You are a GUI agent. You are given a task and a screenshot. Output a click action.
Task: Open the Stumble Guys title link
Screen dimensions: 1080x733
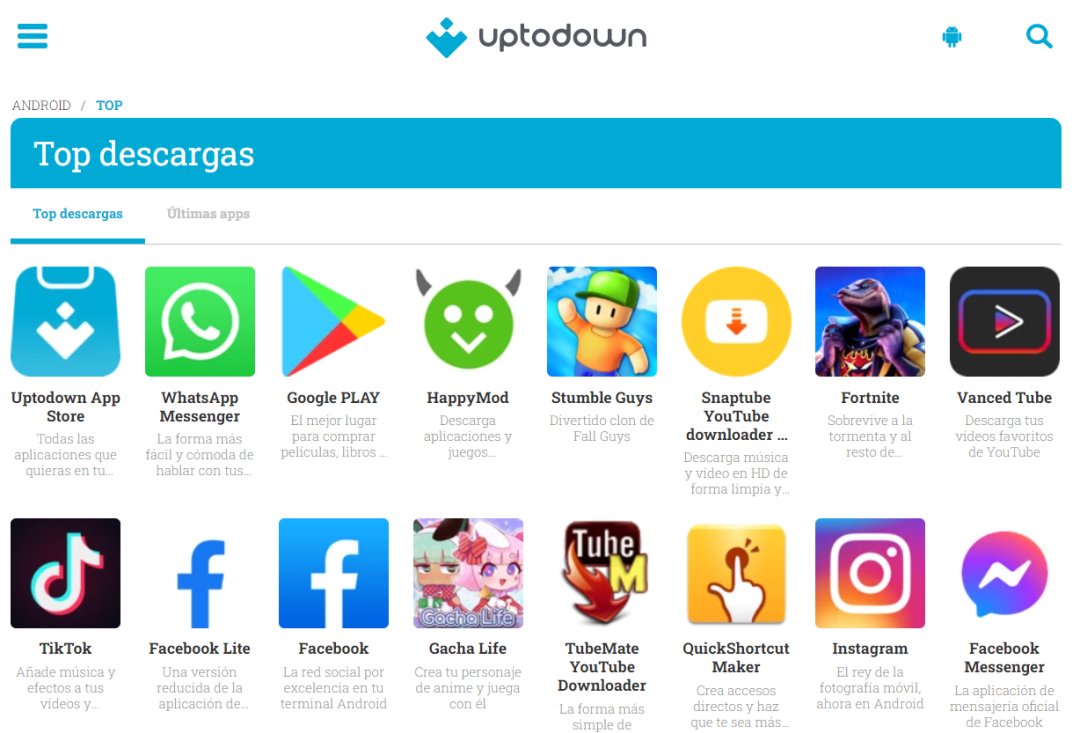pos(601,398)
